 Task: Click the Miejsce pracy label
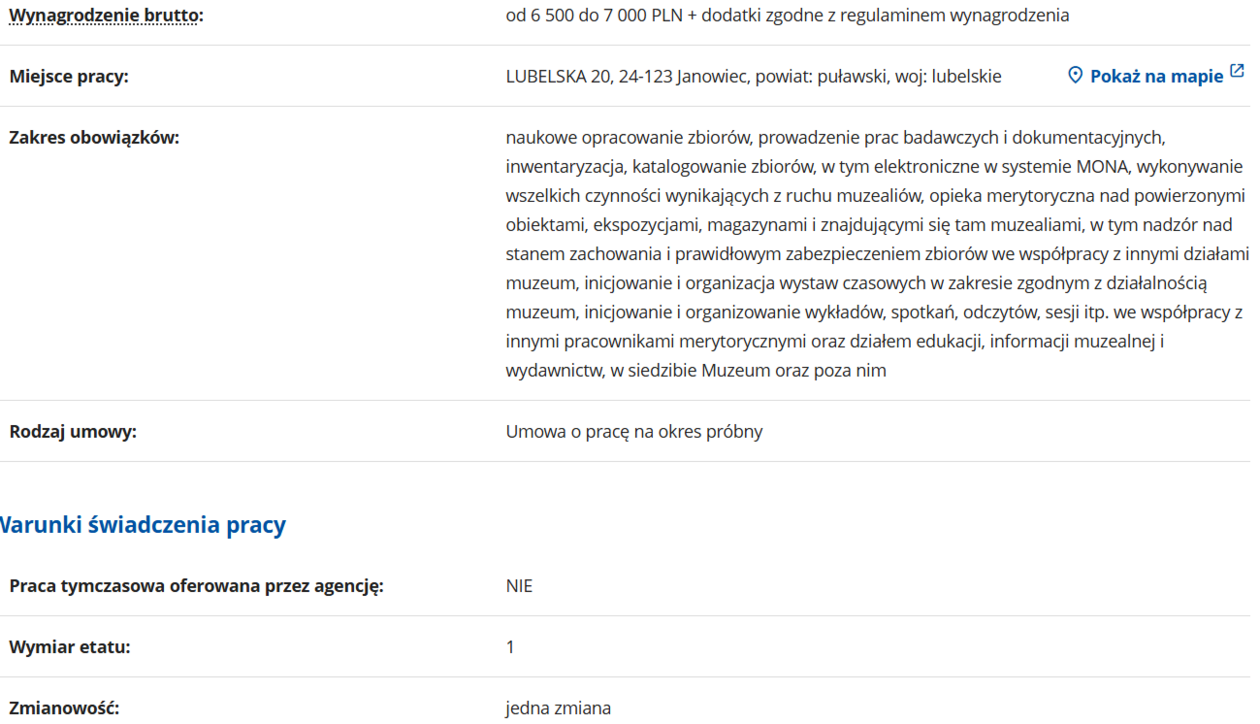point(69,77)
